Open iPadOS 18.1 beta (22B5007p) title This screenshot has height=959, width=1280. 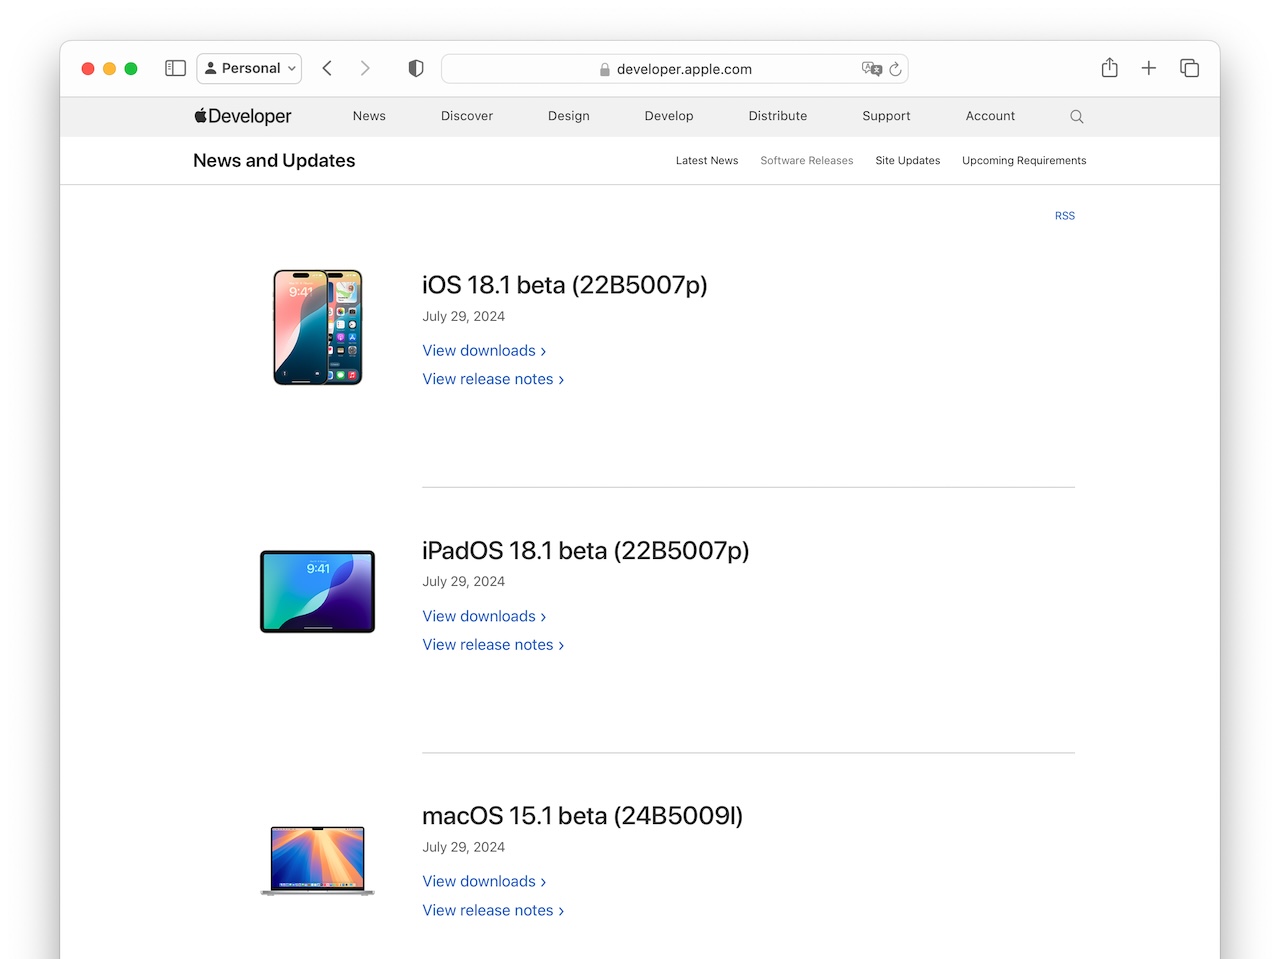coord(586,551)
